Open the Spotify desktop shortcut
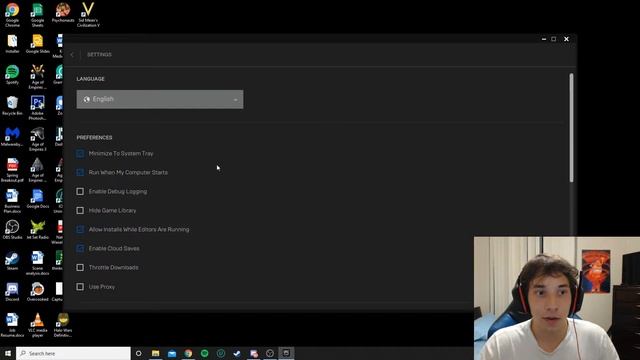Screen dimensions: 640x360 coord(12,75)
